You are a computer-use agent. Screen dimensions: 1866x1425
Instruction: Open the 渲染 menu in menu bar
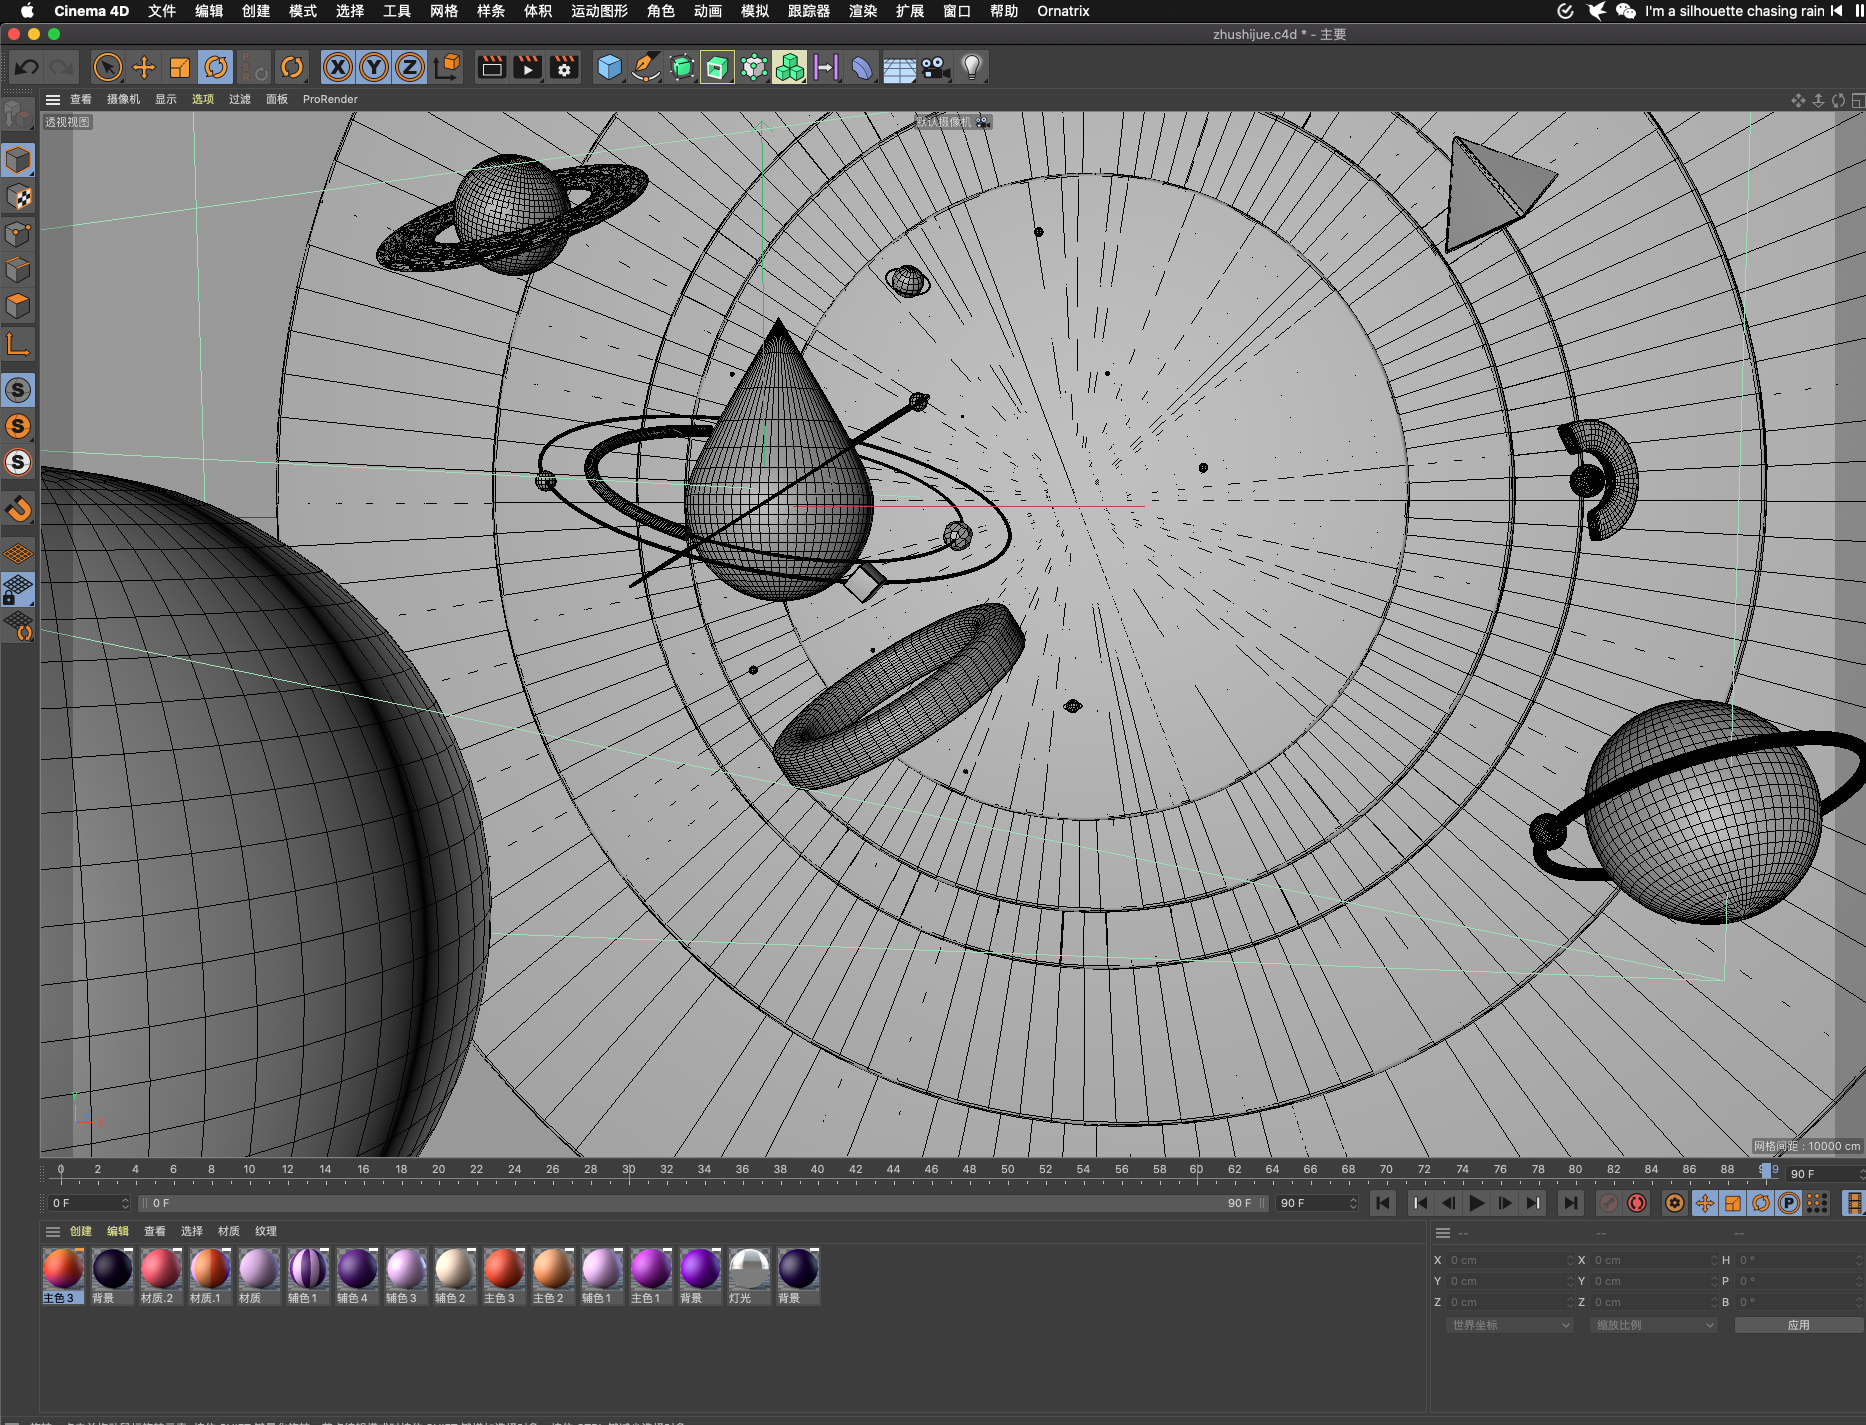[x=862, y=11]
